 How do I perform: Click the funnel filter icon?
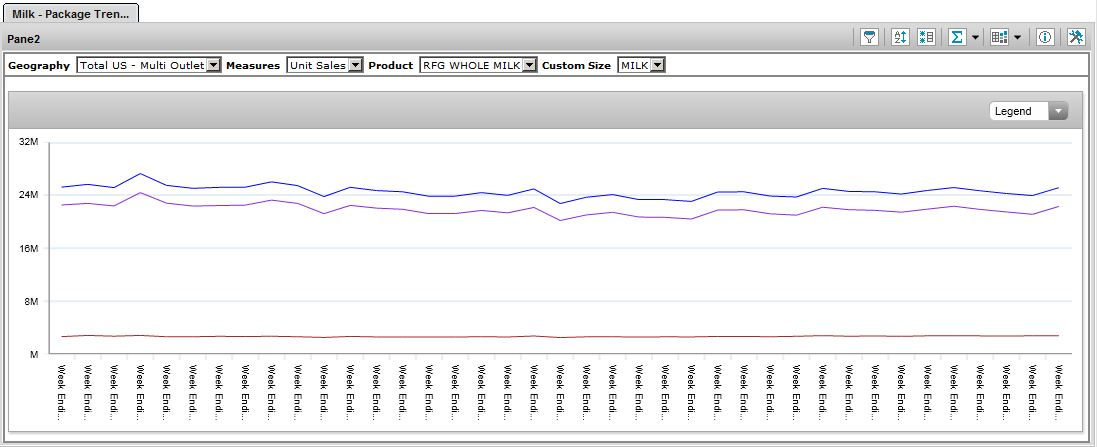click(x=870, y=37)
